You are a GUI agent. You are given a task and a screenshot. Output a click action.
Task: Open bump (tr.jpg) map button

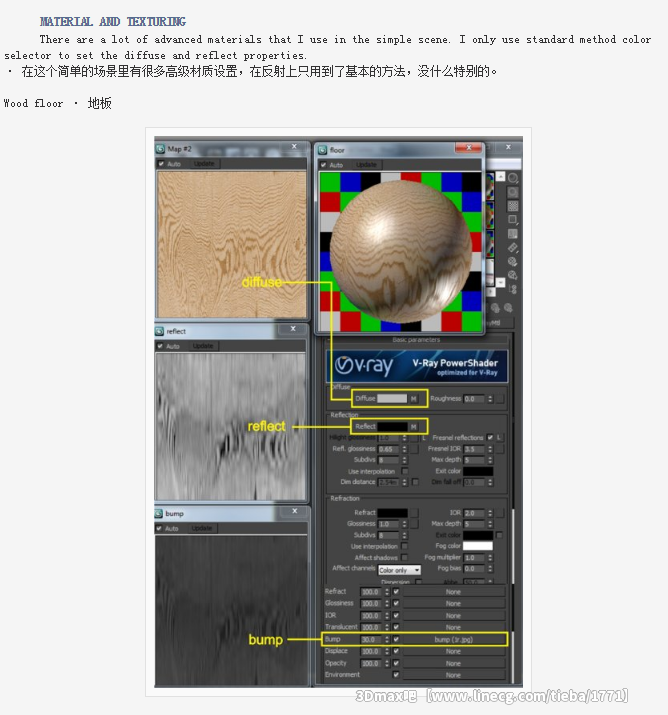tap(454, 639)
